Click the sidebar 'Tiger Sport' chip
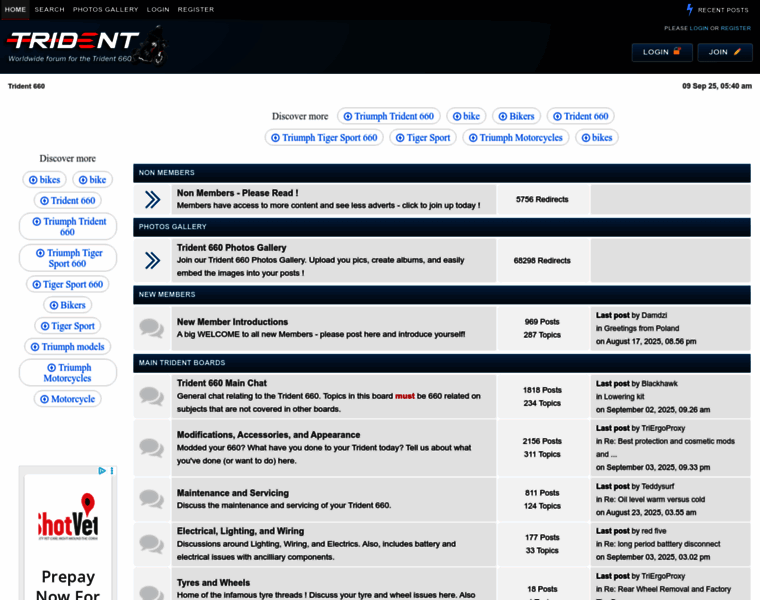Screen dimensions: 760x600 point(67,326)
